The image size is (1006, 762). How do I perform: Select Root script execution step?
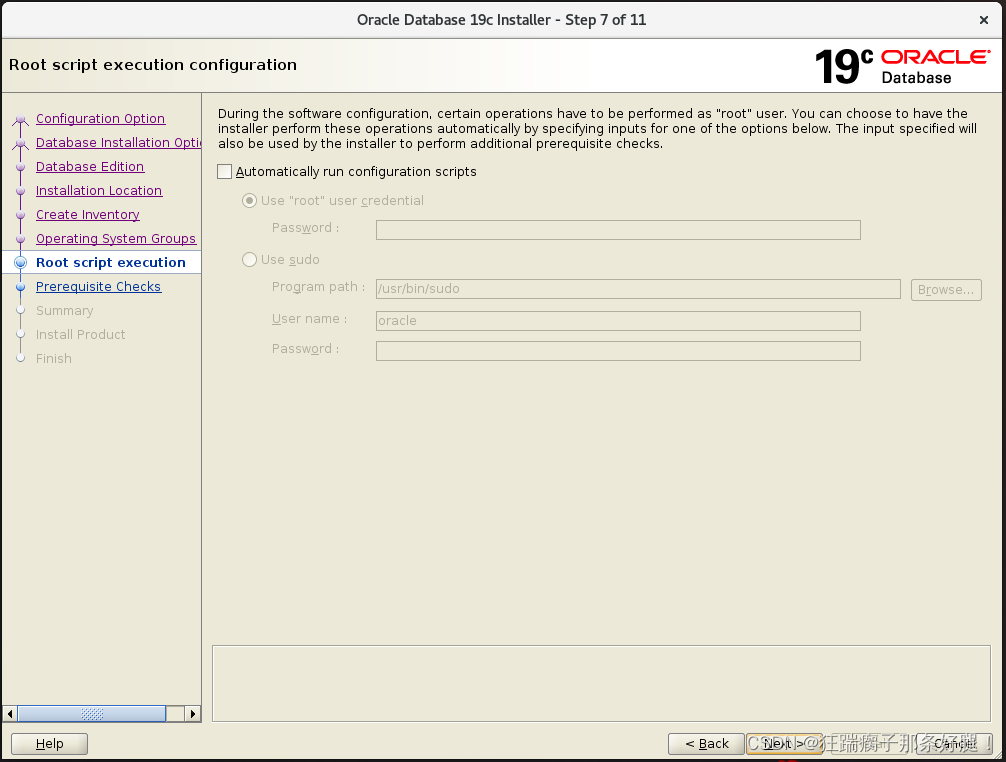click(x=110, y=262)
